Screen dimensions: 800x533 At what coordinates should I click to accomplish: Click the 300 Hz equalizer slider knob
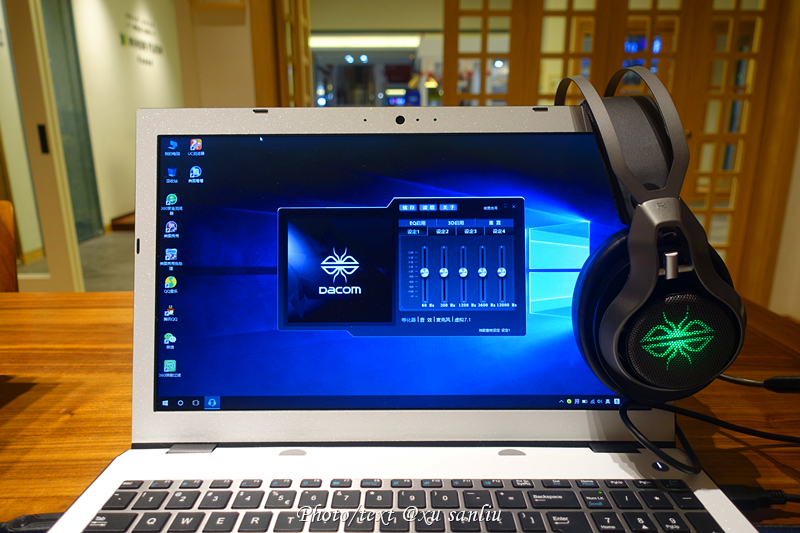pyautogui.click(x=444, y=273)
